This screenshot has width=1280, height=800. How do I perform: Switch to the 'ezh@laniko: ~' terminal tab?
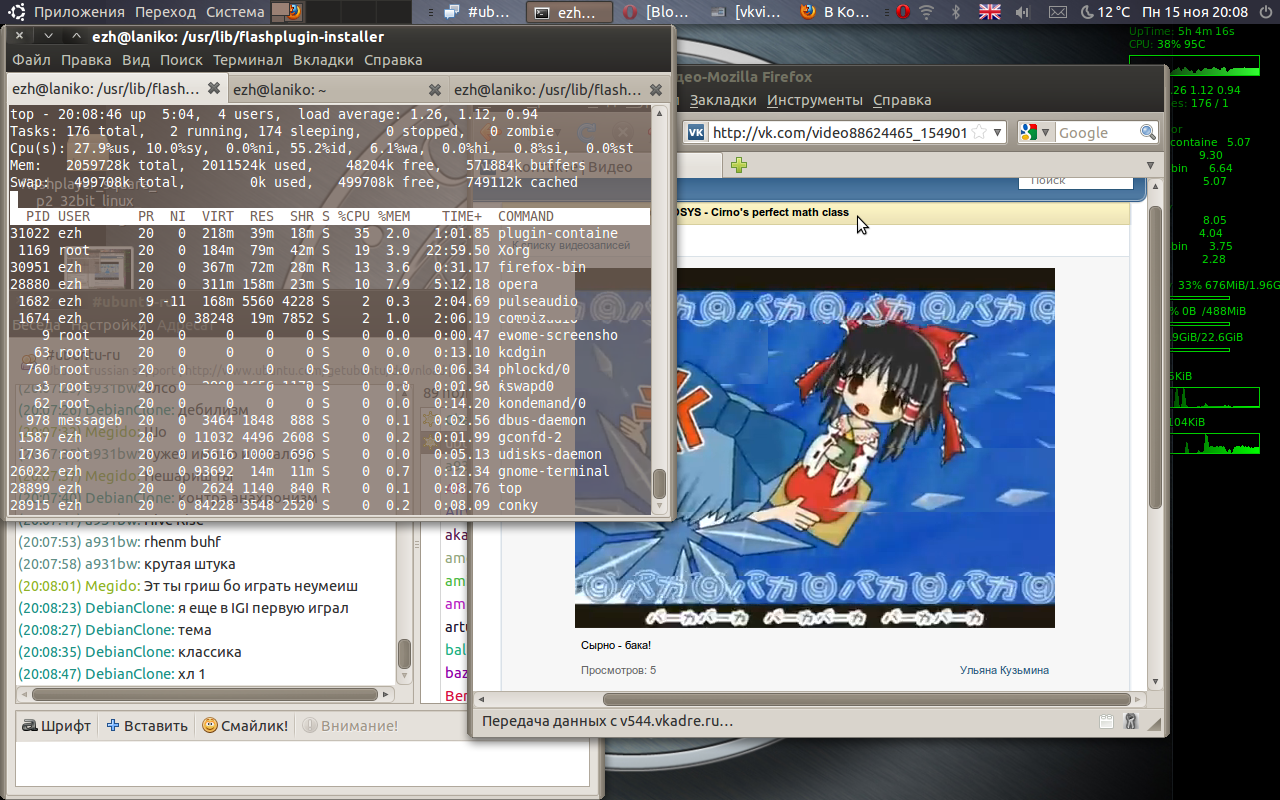(337, 89)
